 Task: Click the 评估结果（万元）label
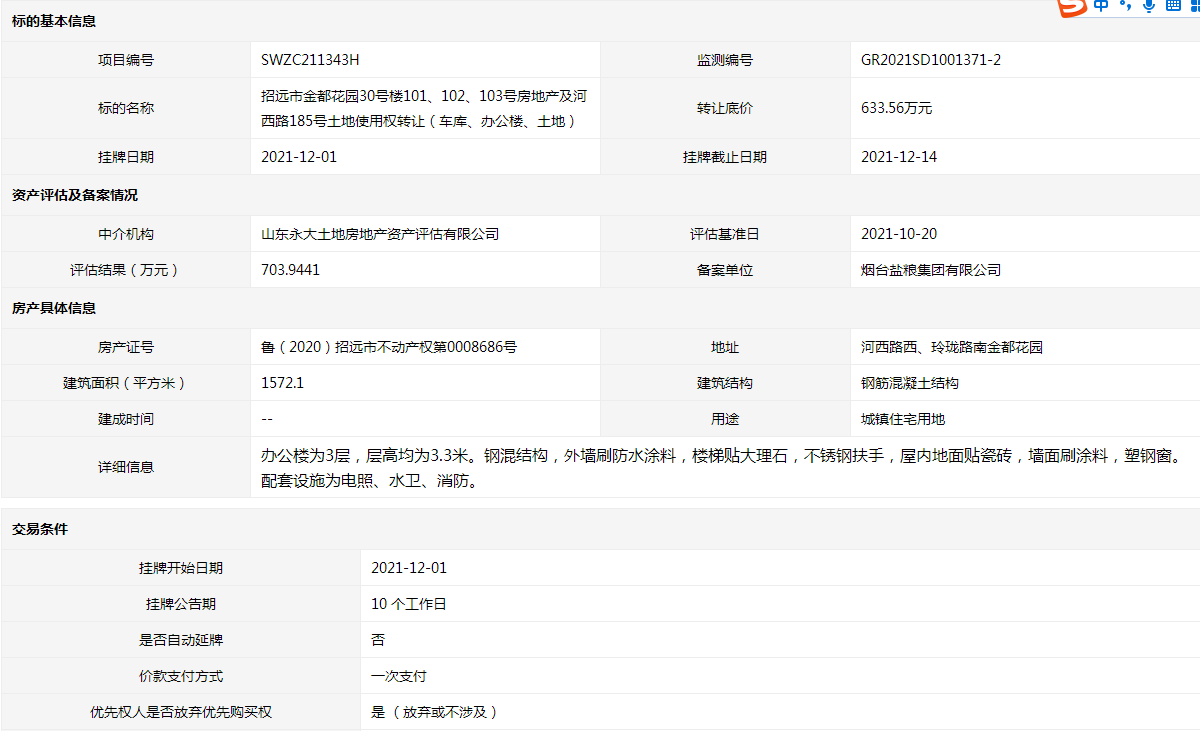point(126,270)
